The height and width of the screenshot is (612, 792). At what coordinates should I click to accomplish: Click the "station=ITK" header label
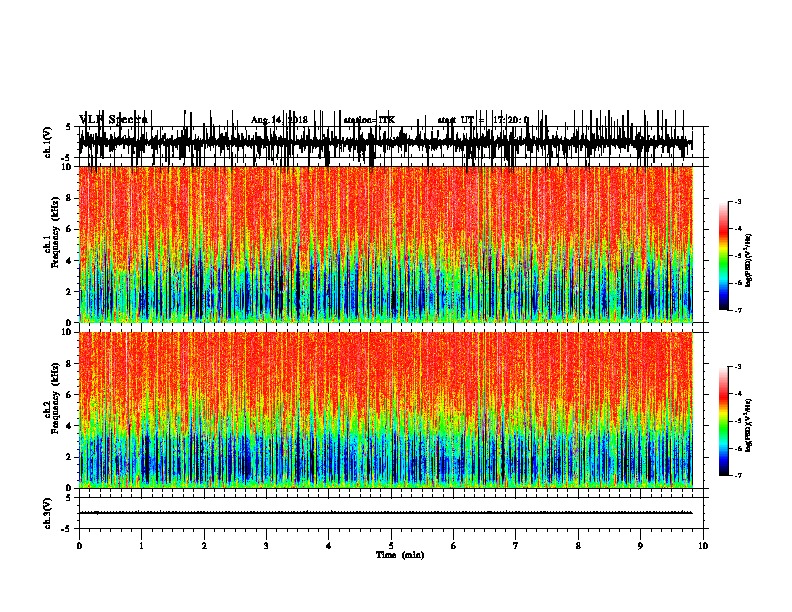[369, 120]
